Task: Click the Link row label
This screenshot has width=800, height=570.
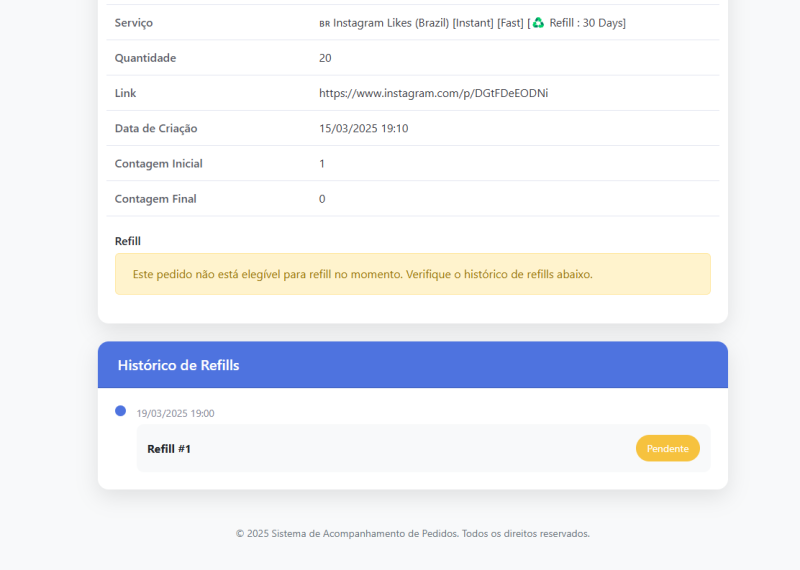Action: [126, 93]
